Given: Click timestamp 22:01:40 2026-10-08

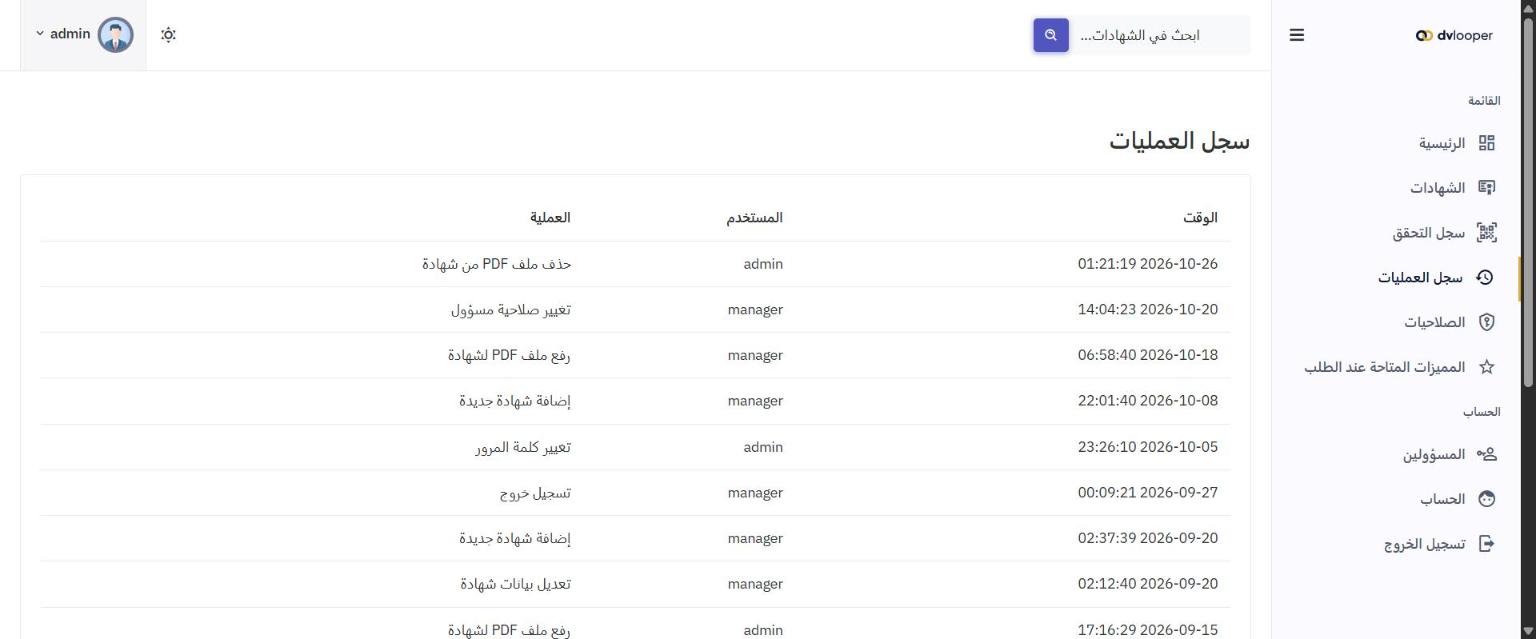Looking at the screenshot, I should pos(1148,401).
